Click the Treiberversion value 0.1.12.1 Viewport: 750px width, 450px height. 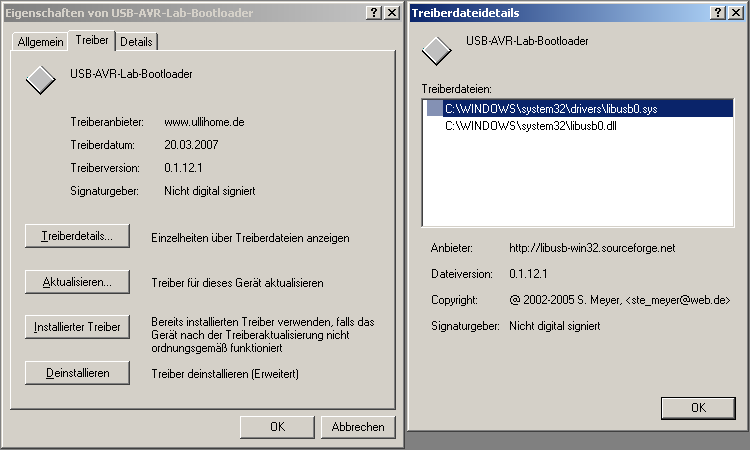pos(183,168)
